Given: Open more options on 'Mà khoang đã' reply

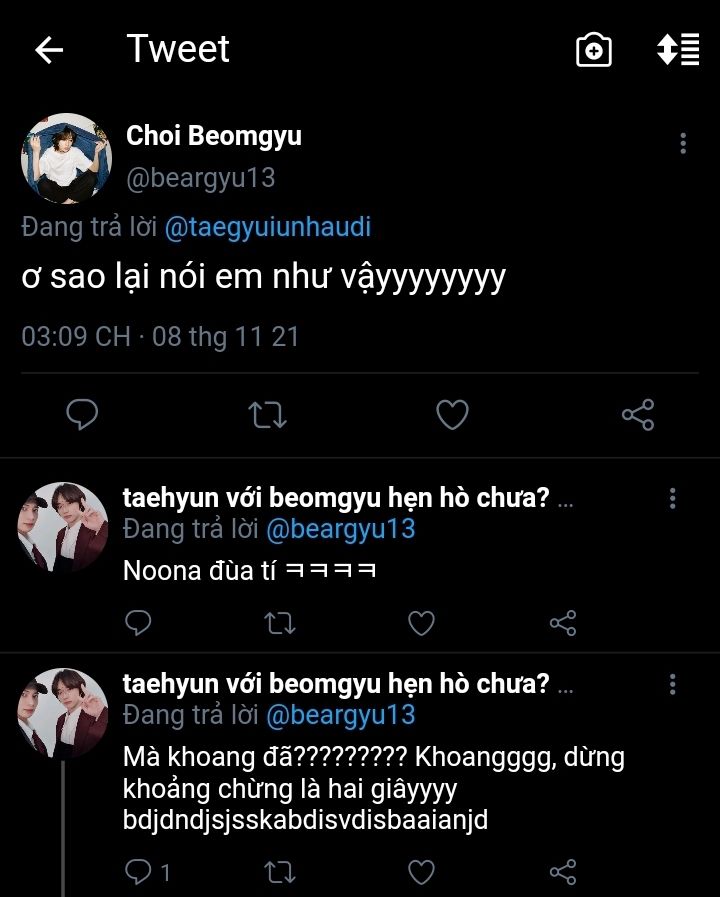Looking at the screenshot, I should pos(673,684).
